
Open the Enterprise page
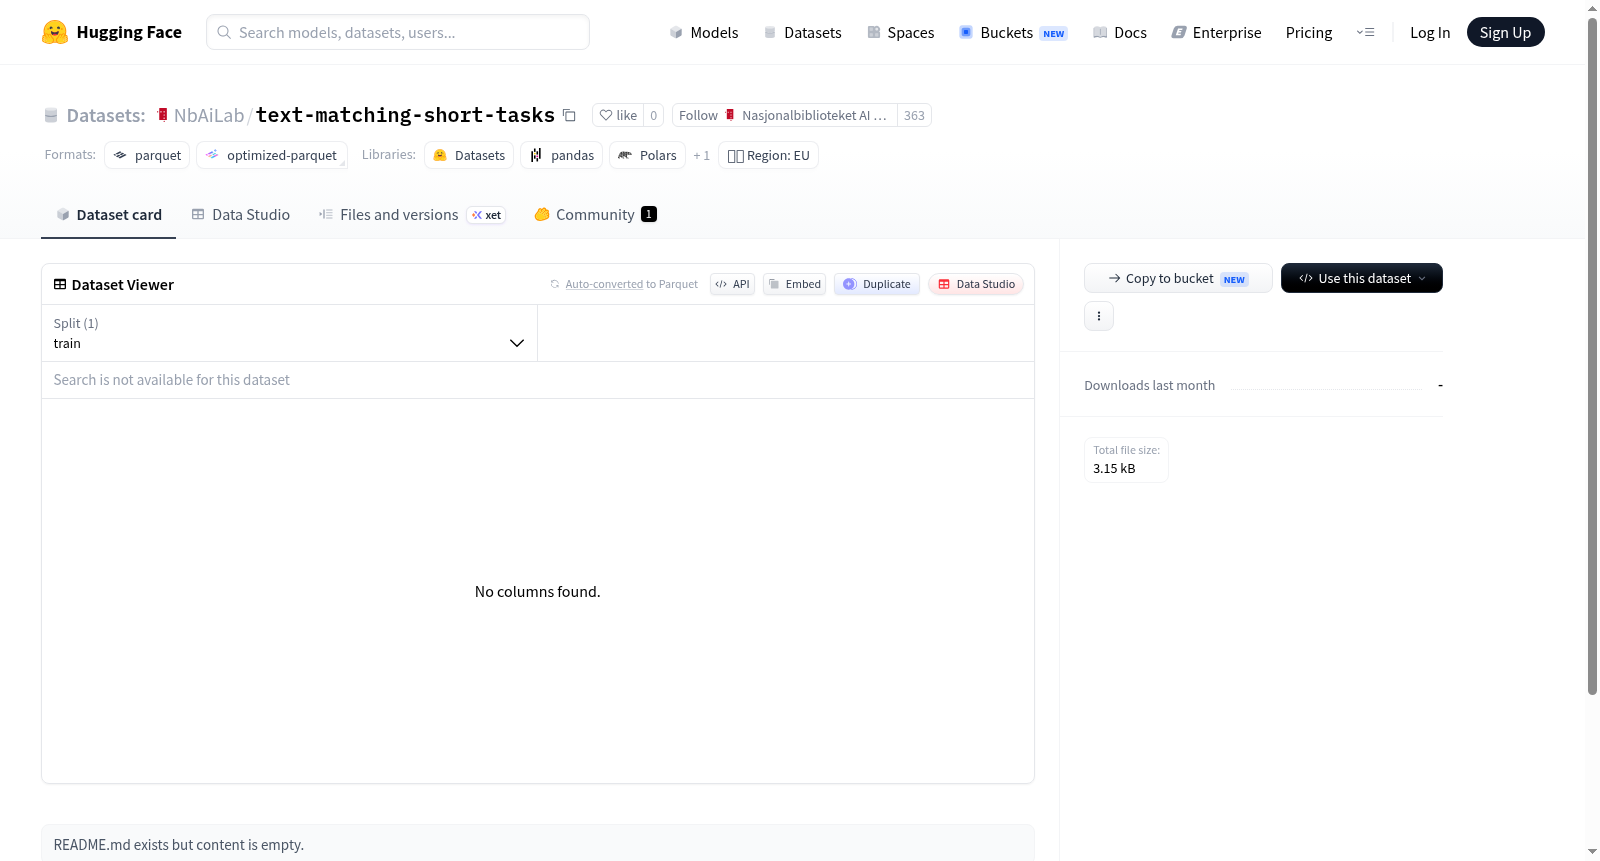point(1216,32)
